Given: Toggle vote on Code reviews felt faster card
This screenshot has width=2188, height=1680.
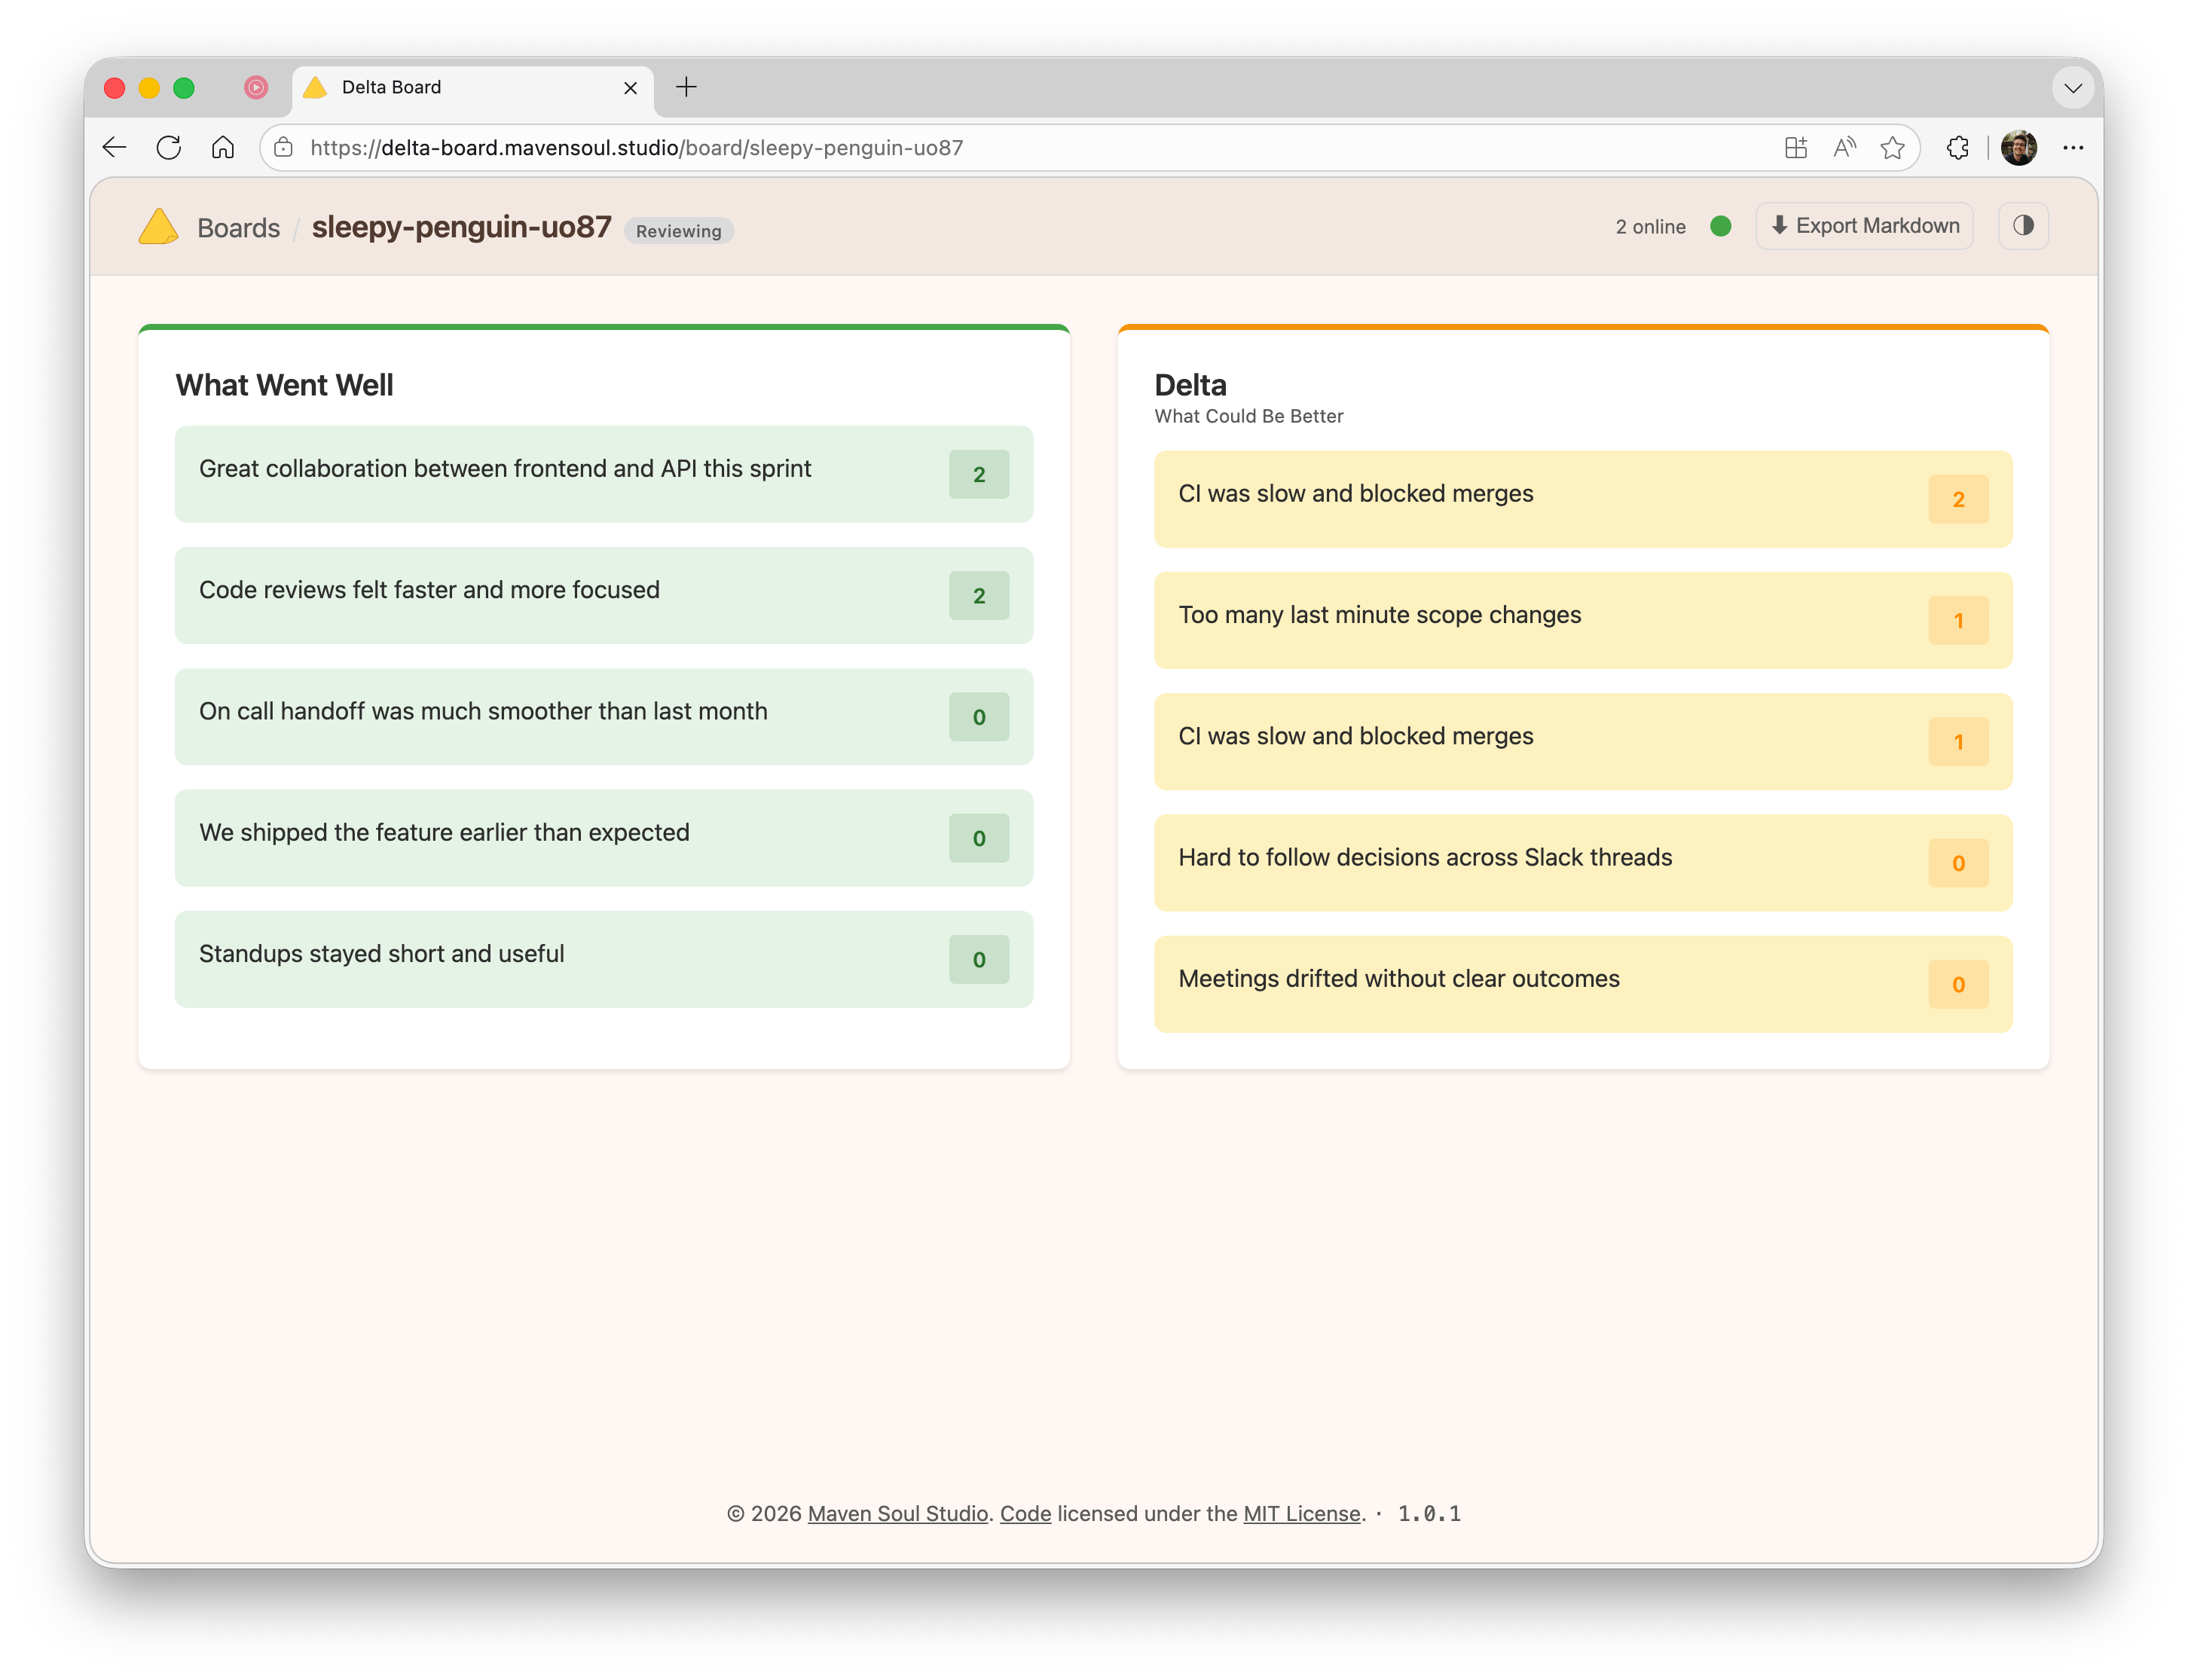Looking at the screenshot, I should [979, 596].
